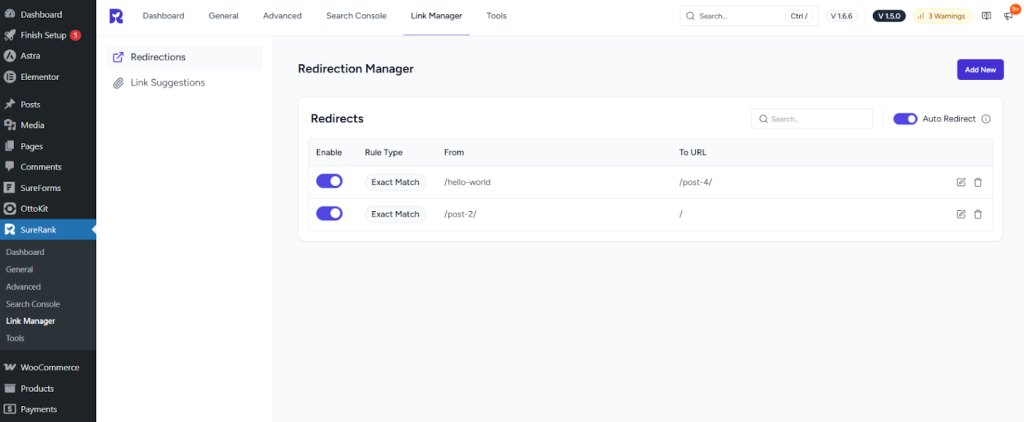This screenshot has height=422, width=1024.
Task: Click the V 1.6.6 version badge
Action: (841, 16)
